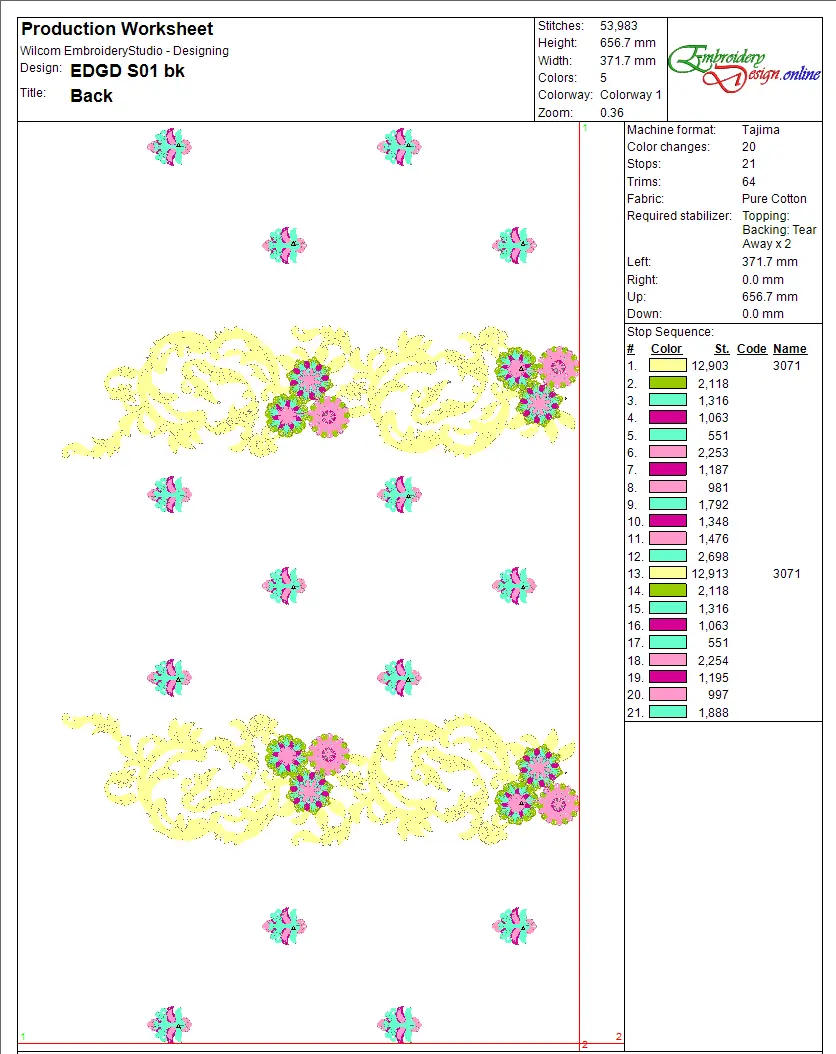Screen dimensions: 836x1054
Task: Select the Colorway 1 value
Action: point(631,95)
